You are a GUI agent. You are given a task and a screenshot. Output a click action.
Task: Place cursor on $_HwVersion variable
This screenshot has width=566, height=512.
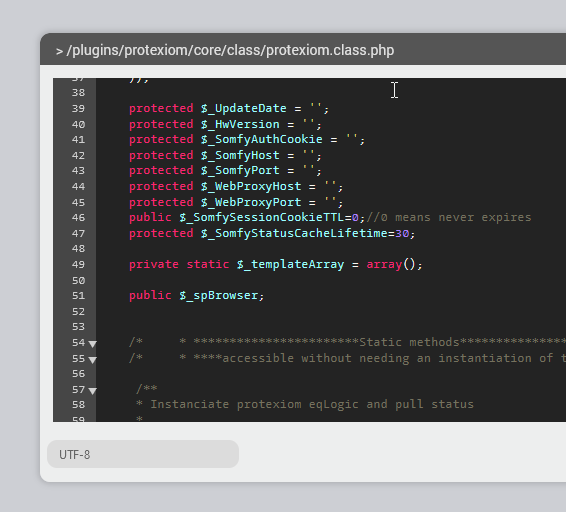[240, 124]
